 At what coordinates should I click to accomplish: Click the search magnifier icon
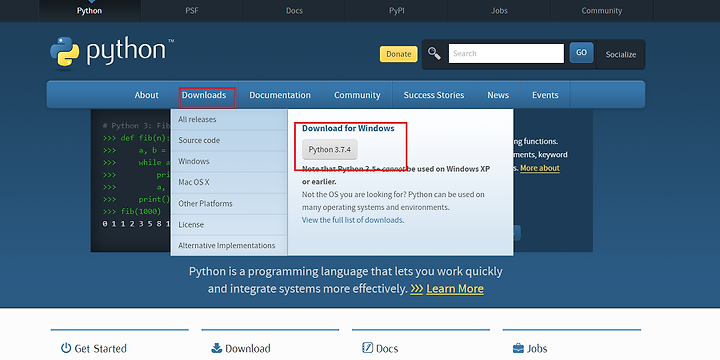pyautogui.click(x=434, y=53)
